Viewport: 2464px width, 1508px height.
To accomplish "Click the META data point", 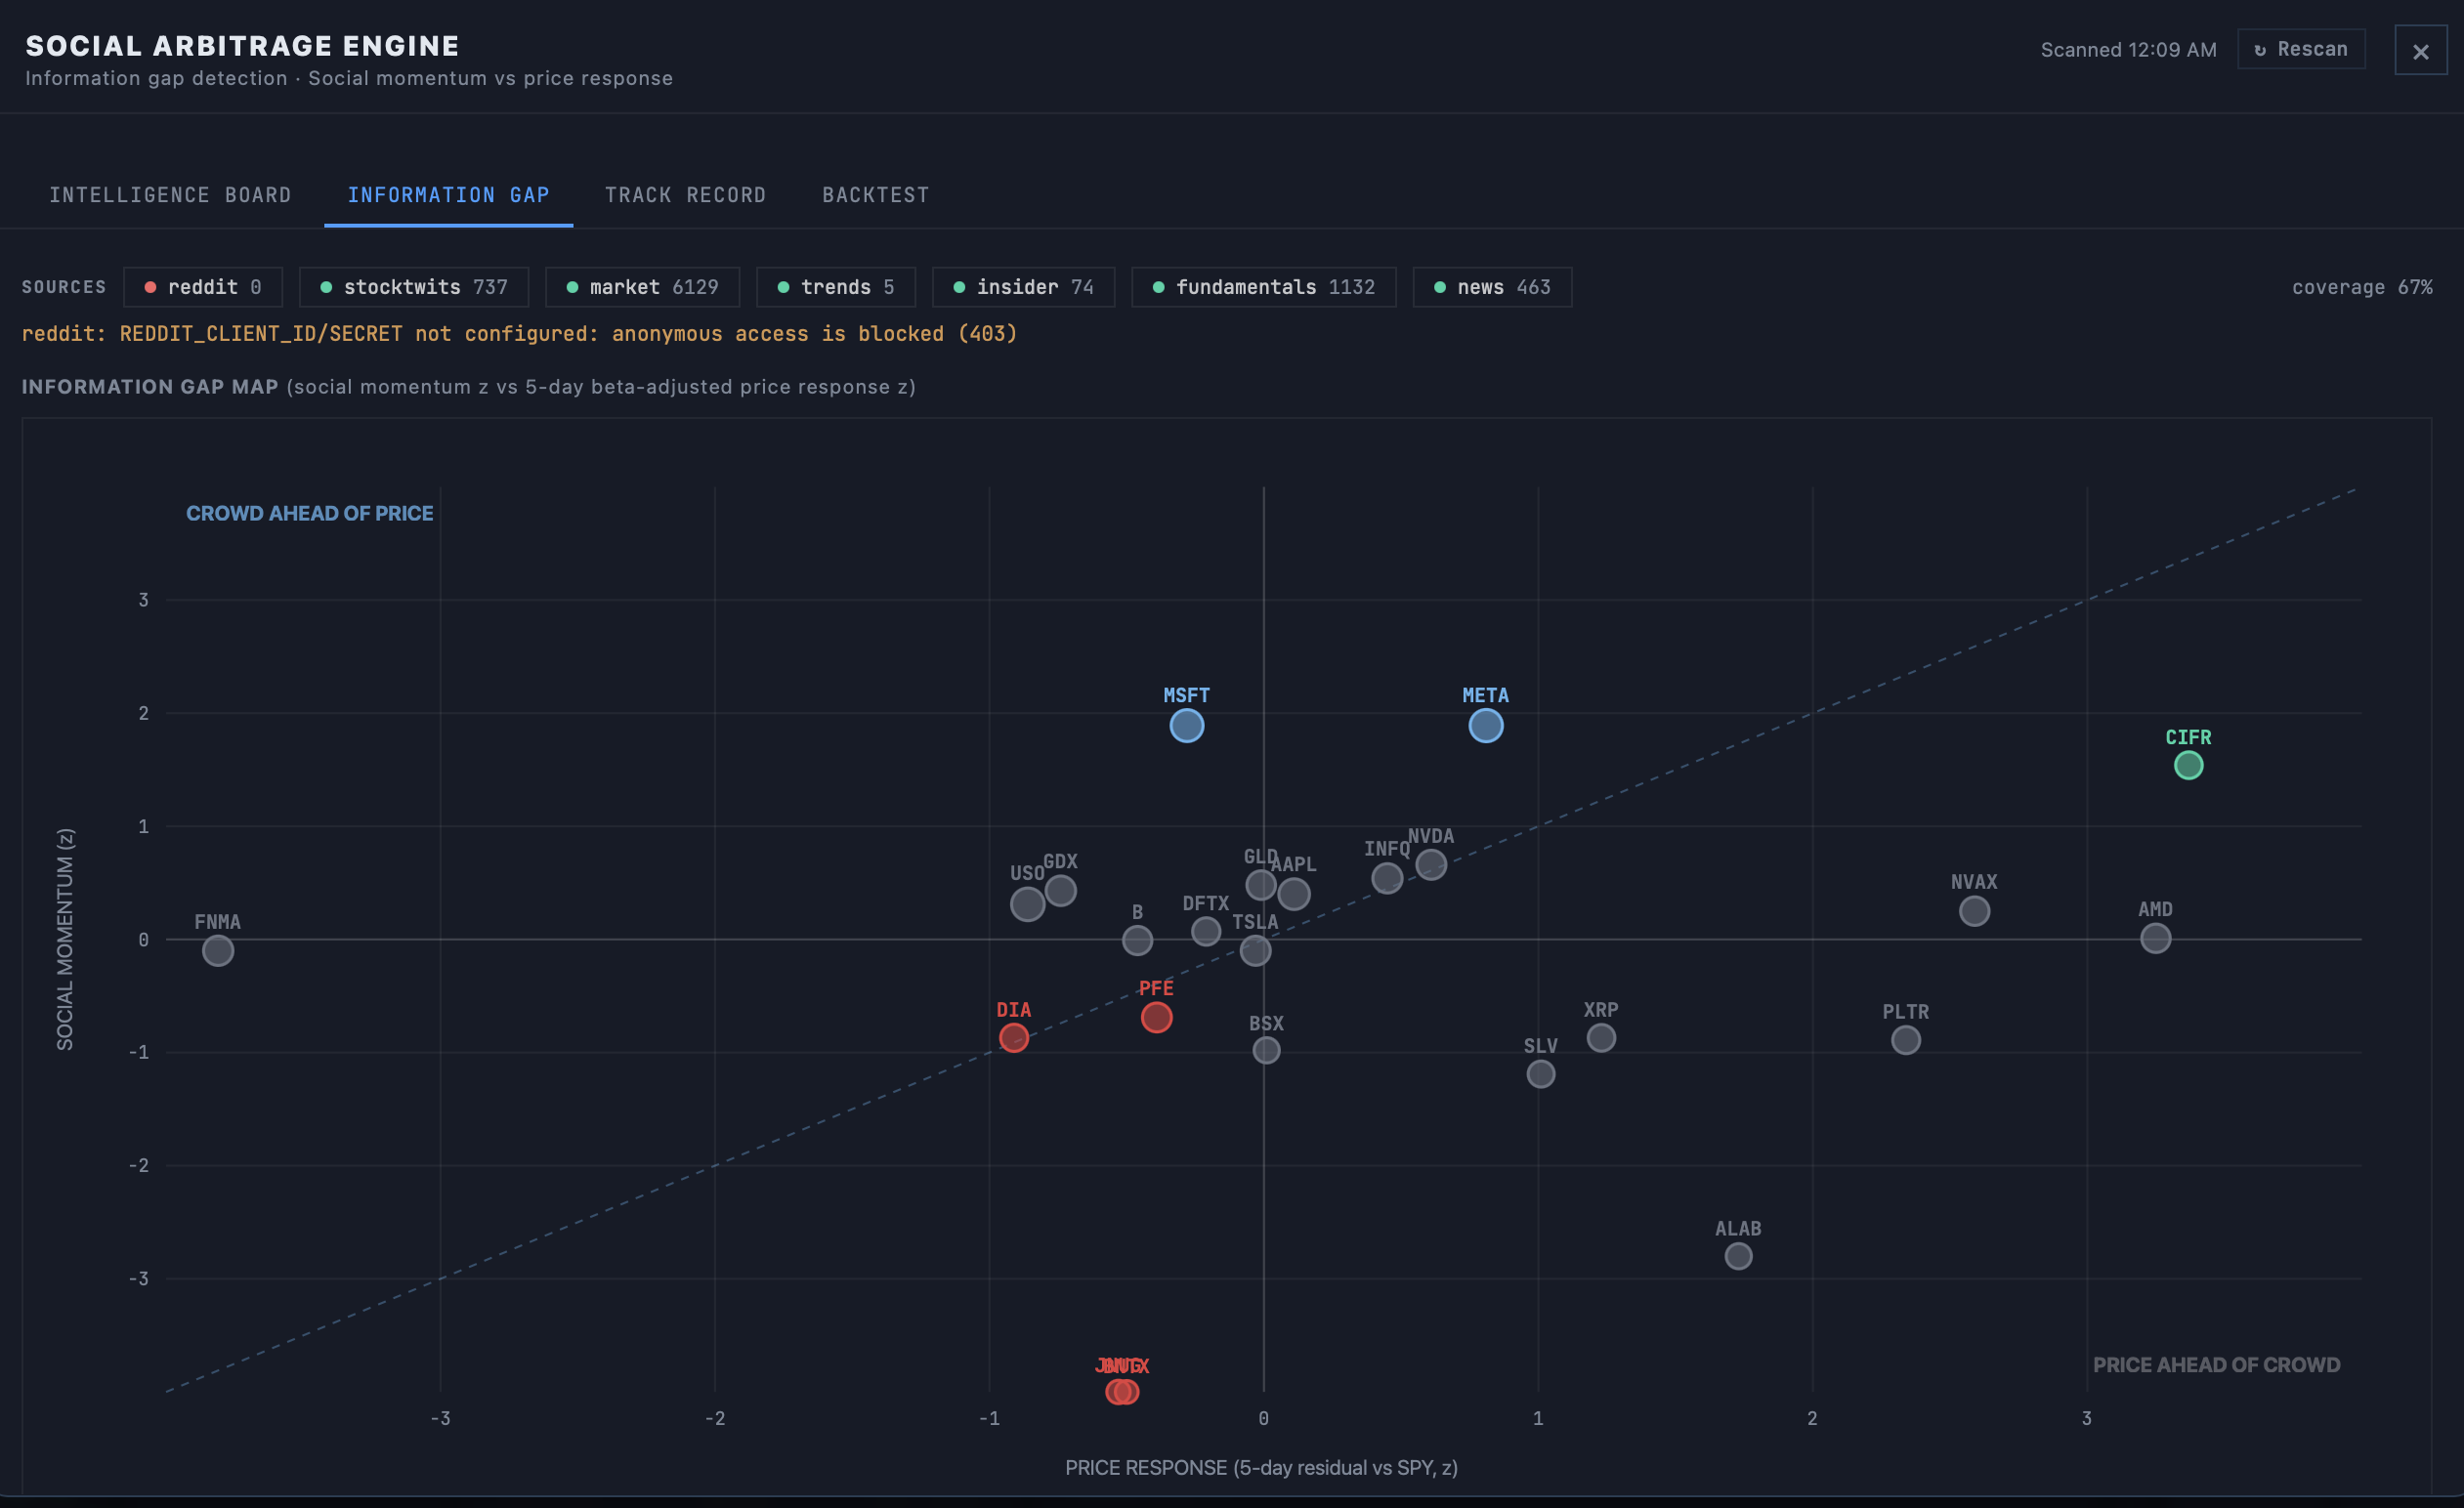I will pos(1485,726).
